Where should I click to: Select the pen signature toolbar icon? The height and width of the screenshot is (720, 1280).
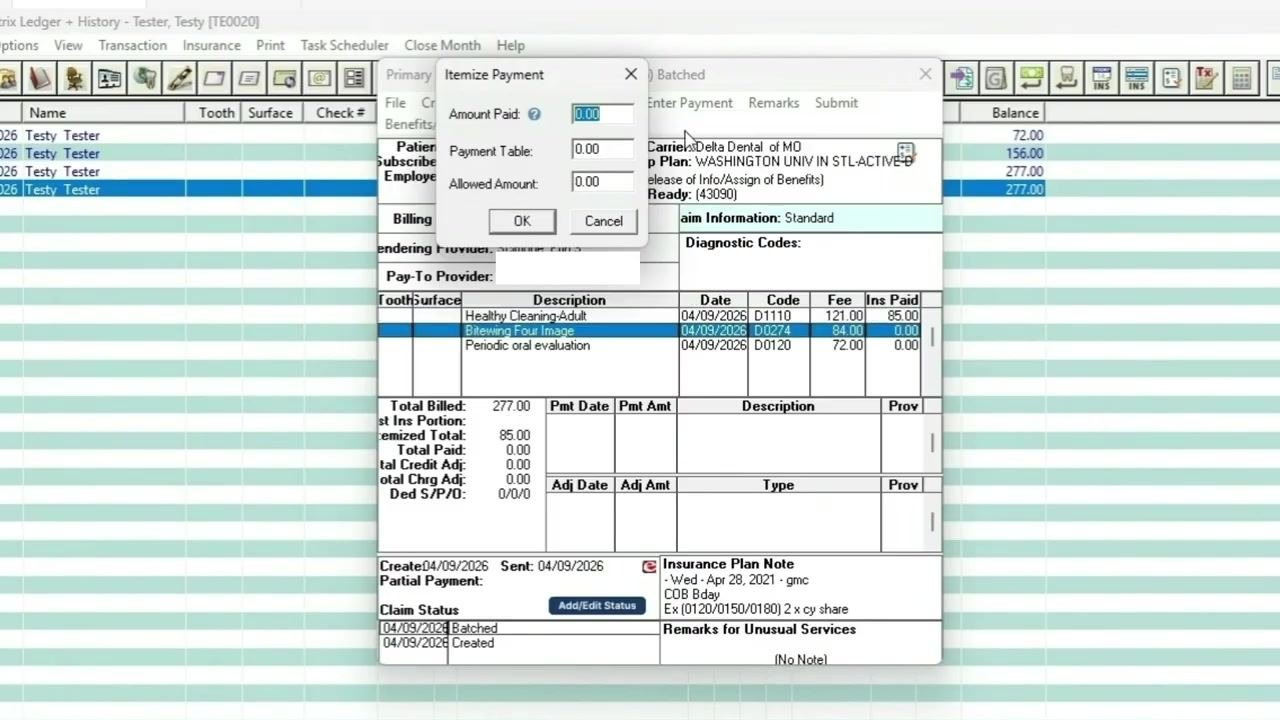coord(180,77)
